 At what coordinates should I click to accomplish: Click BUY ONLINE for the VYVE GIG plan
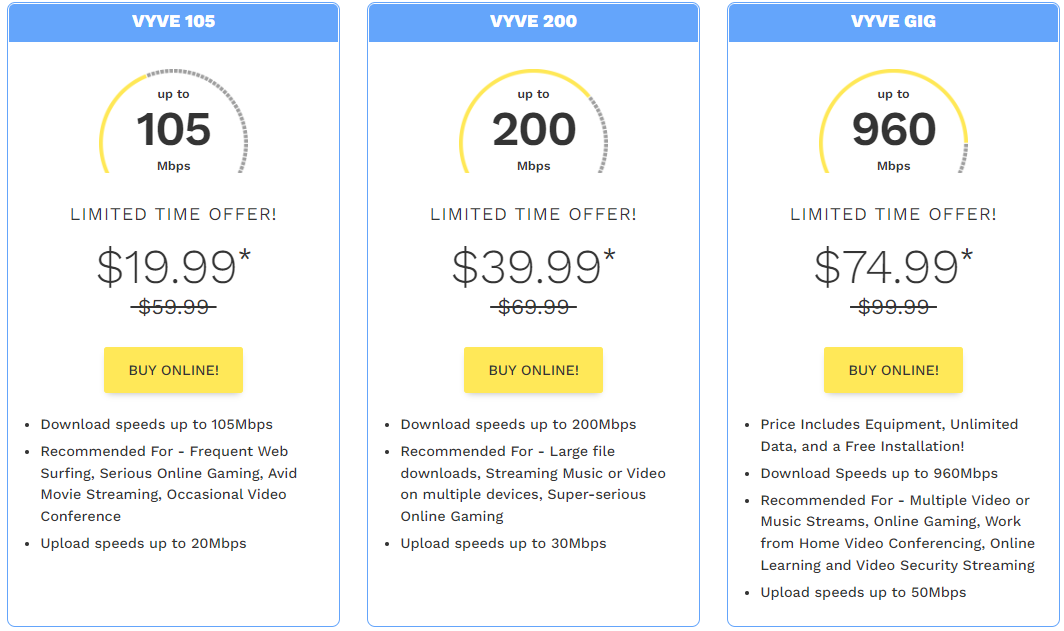pyautogui.click(x=893, y=370)
